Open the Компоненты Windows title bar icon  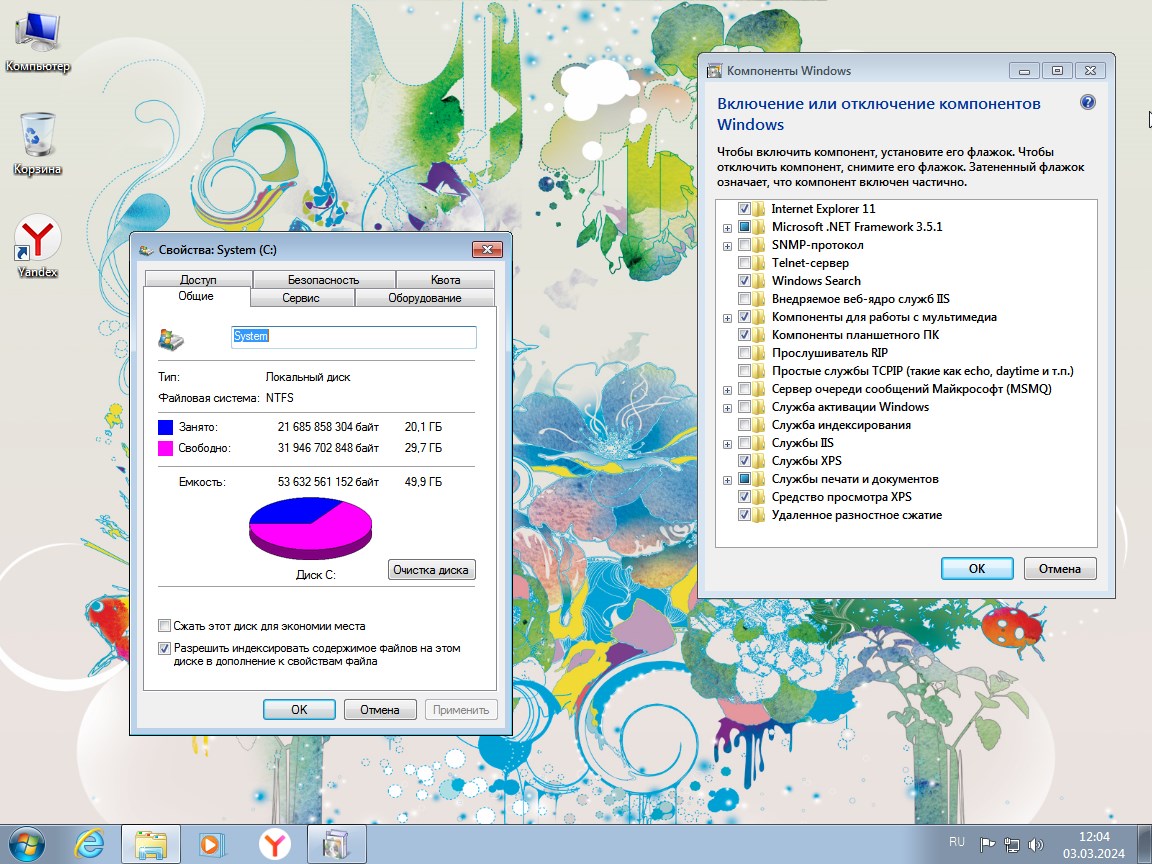714,71
